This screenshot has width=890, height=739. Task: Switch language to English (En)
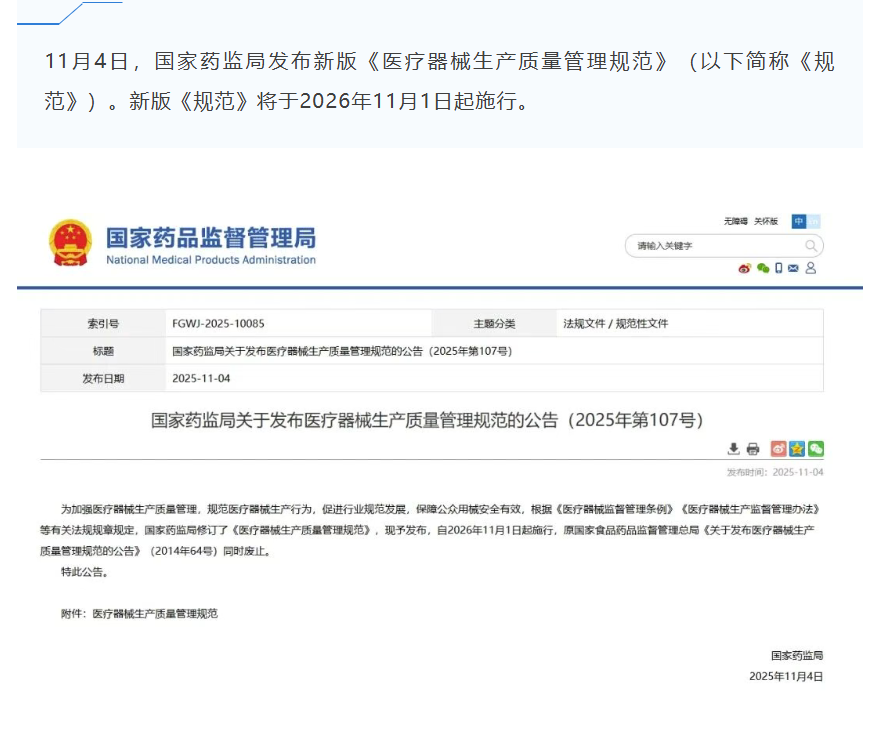[x=814, y=221]
